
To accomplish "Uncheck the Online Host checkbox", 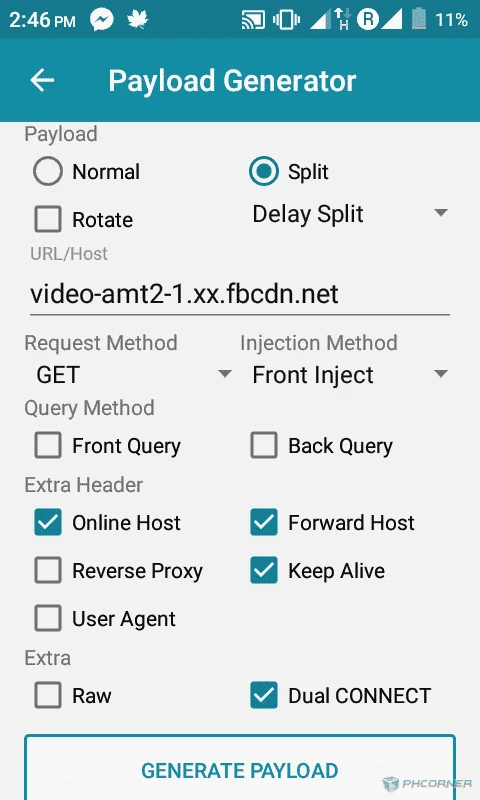I will (x=48, y=522).
